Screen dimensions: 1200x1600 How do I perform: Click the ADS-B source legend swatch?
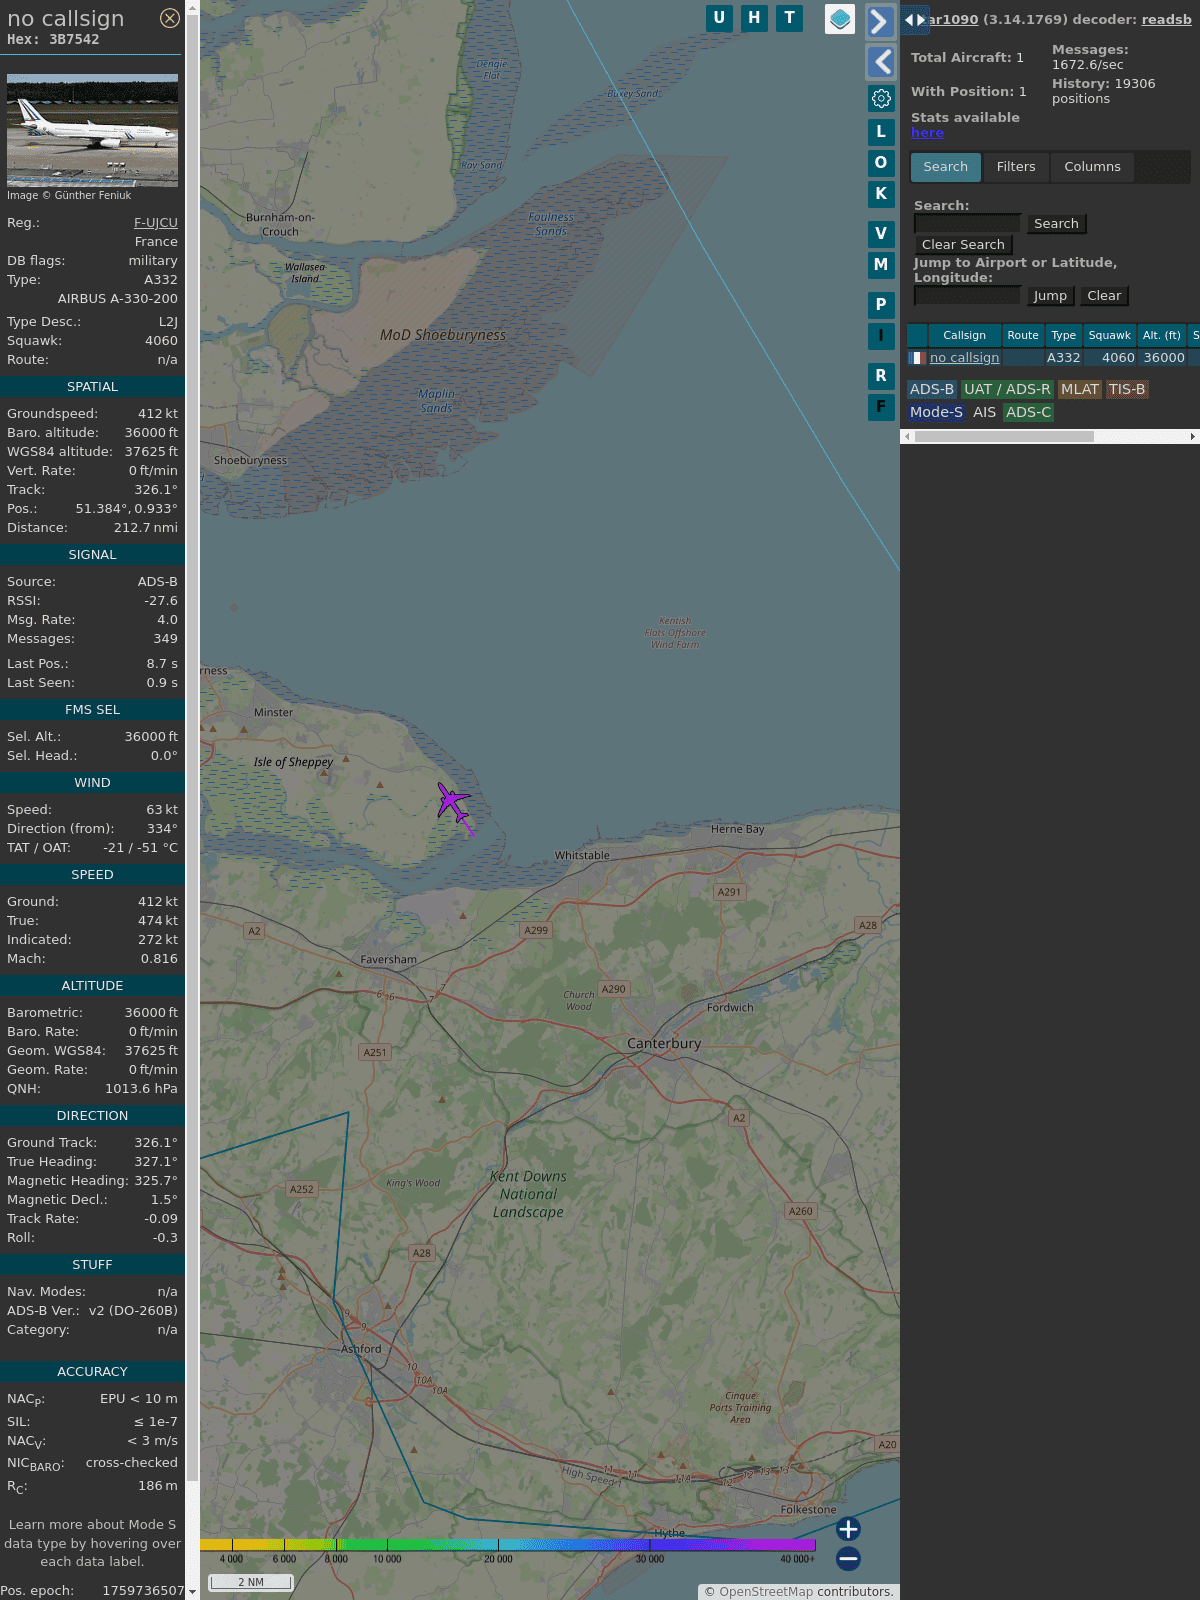(x=932, y=390)
